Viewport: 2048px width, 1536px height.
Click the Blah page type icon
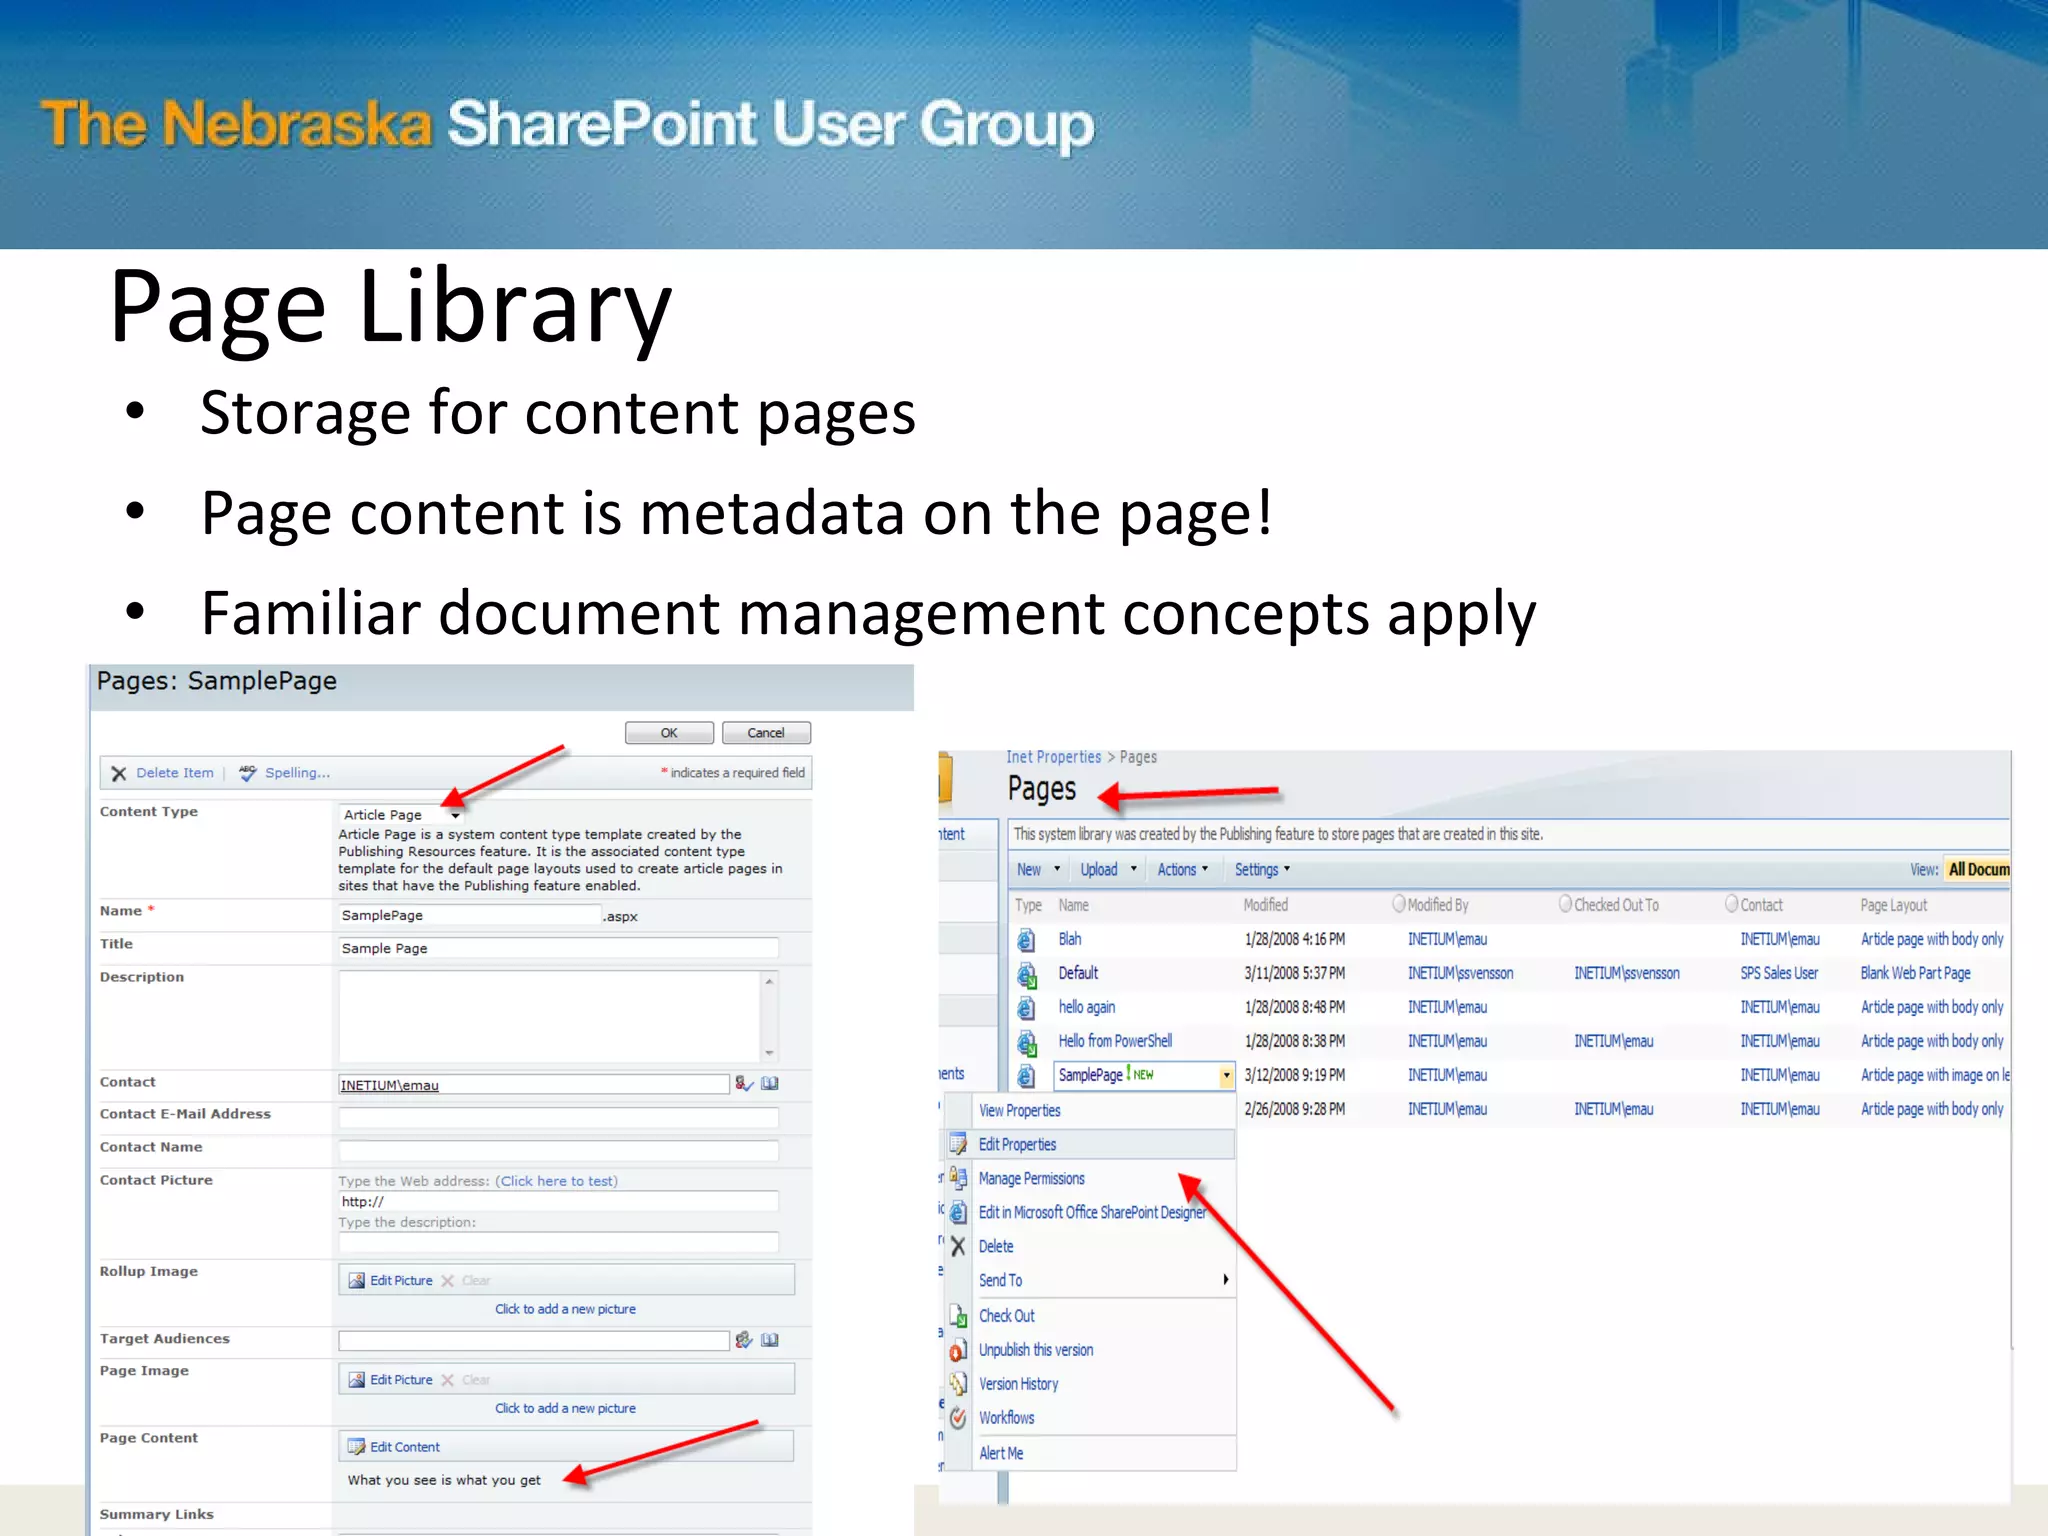pos(1026,940)
